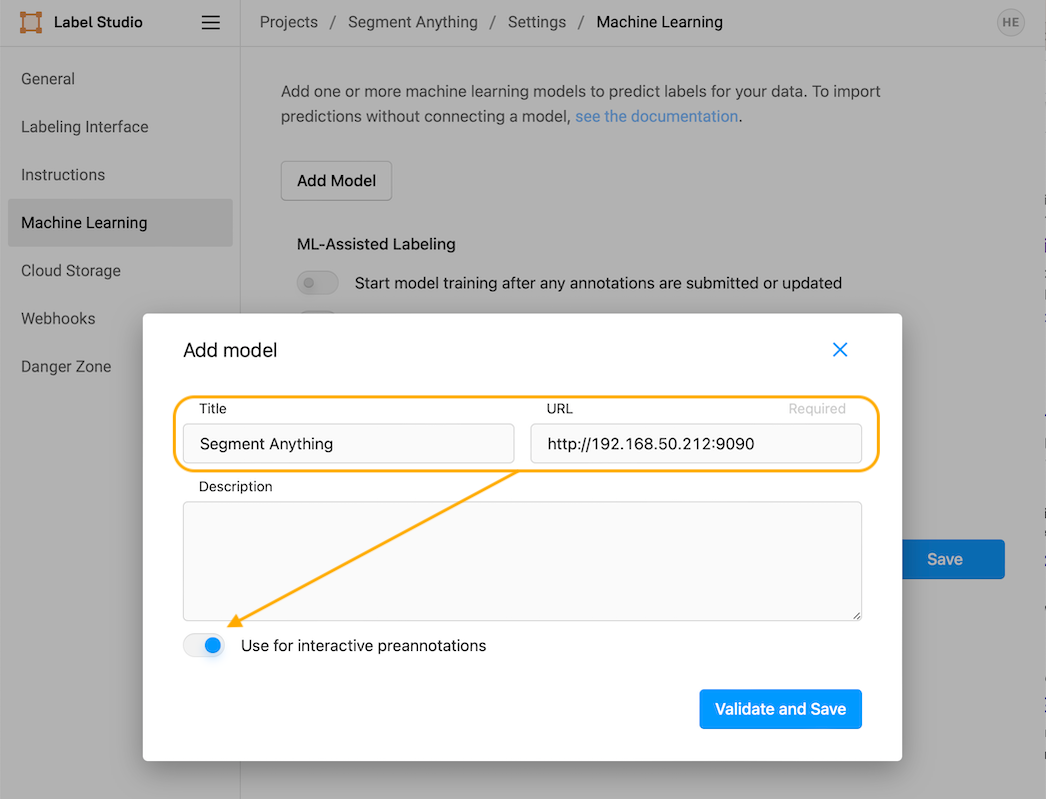This screenshot has height=799, width=1046.
Task: Open the see the documentation link
Action: tap(656, 116)
